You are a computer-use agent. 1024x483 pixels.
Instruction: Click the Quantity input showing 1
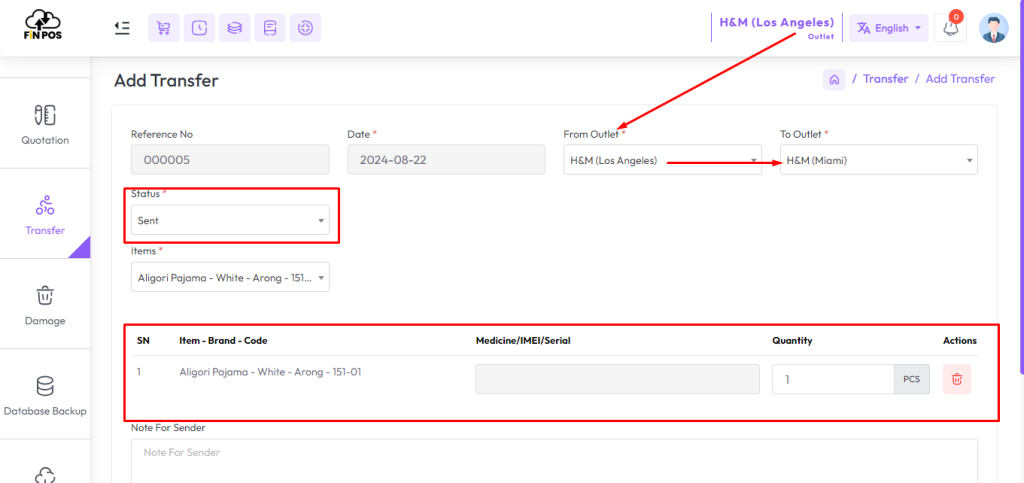coord(833,379)
